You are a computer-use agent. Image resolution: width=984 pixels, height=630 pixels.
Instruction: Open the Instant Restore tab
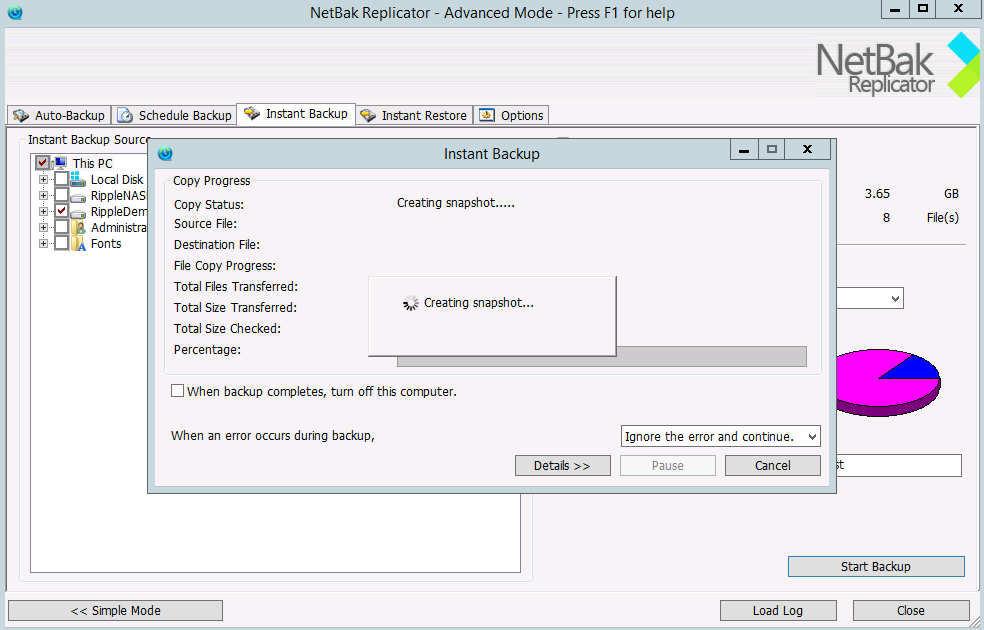(x=415, y=115)
